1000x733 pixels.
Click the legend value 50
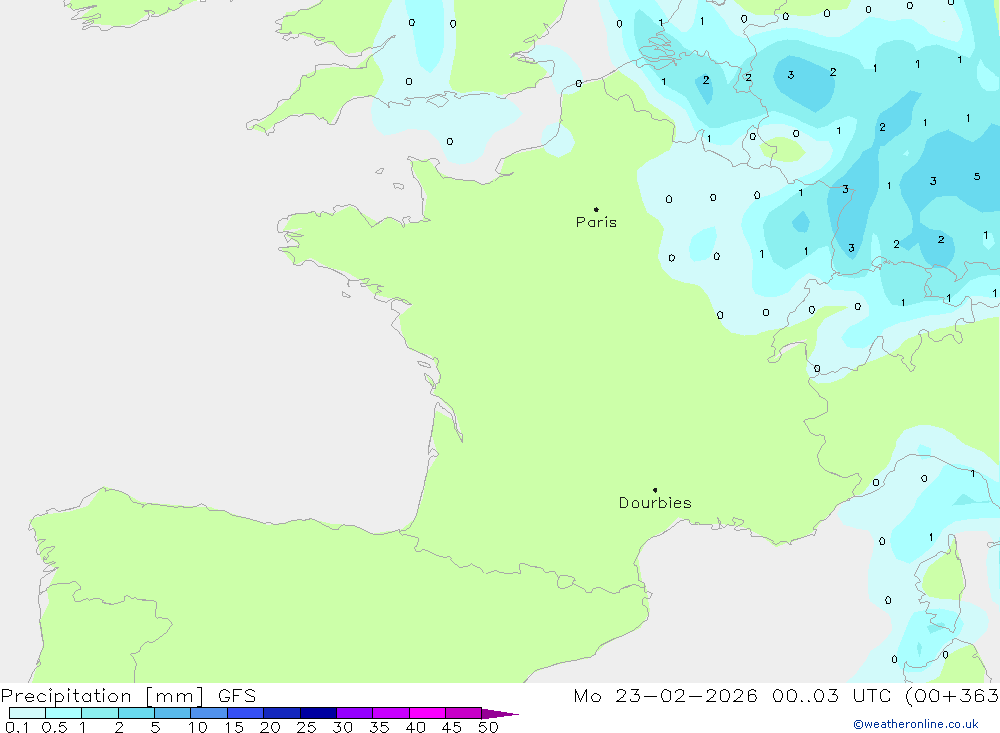coord(489,727)
